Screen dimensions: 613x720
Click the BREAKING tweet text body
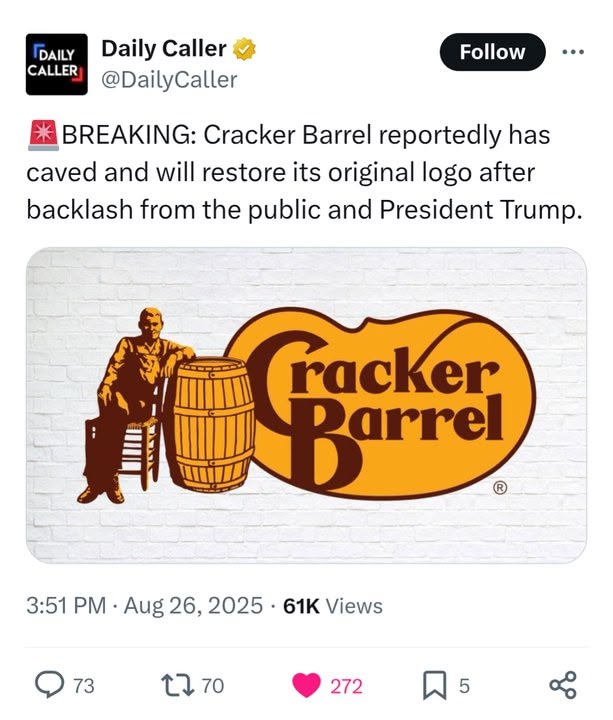(305, 172)
